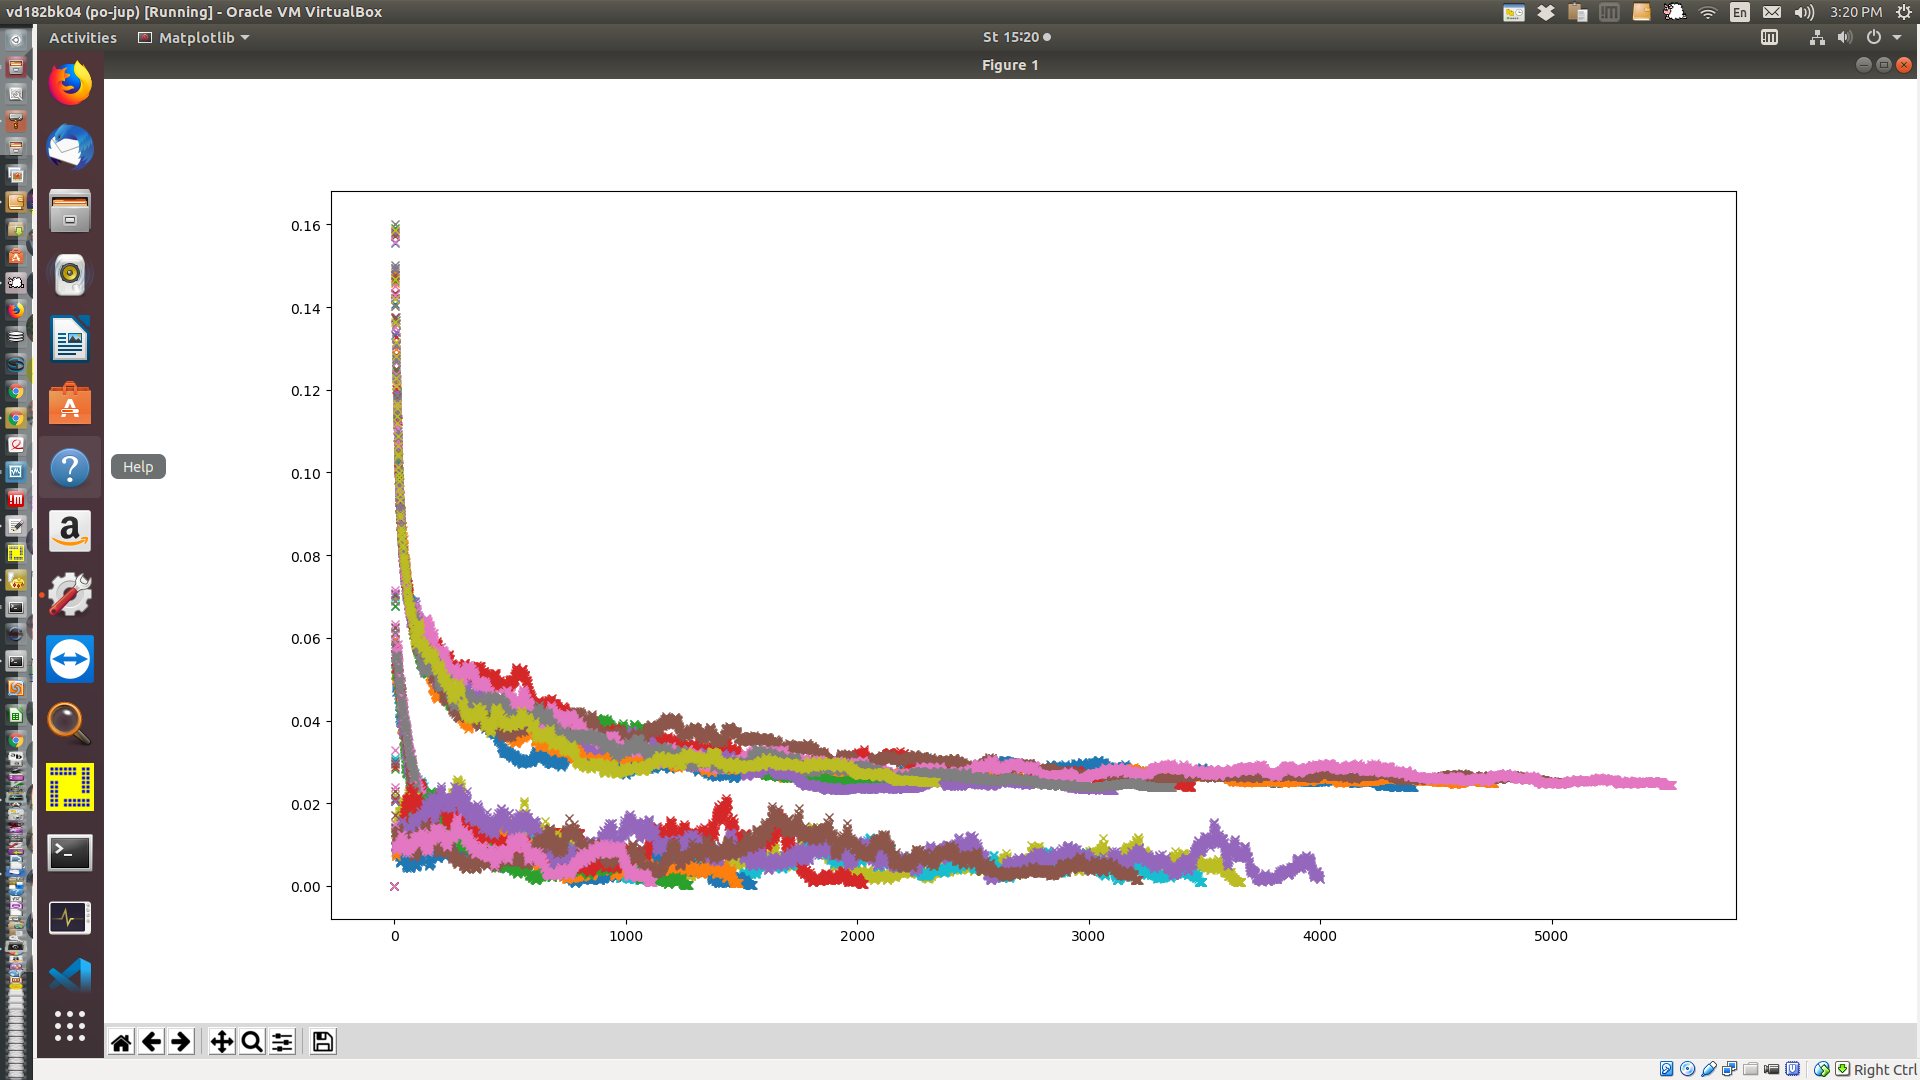Click the x-axis tick label 5000

(x=1551, y=936)
